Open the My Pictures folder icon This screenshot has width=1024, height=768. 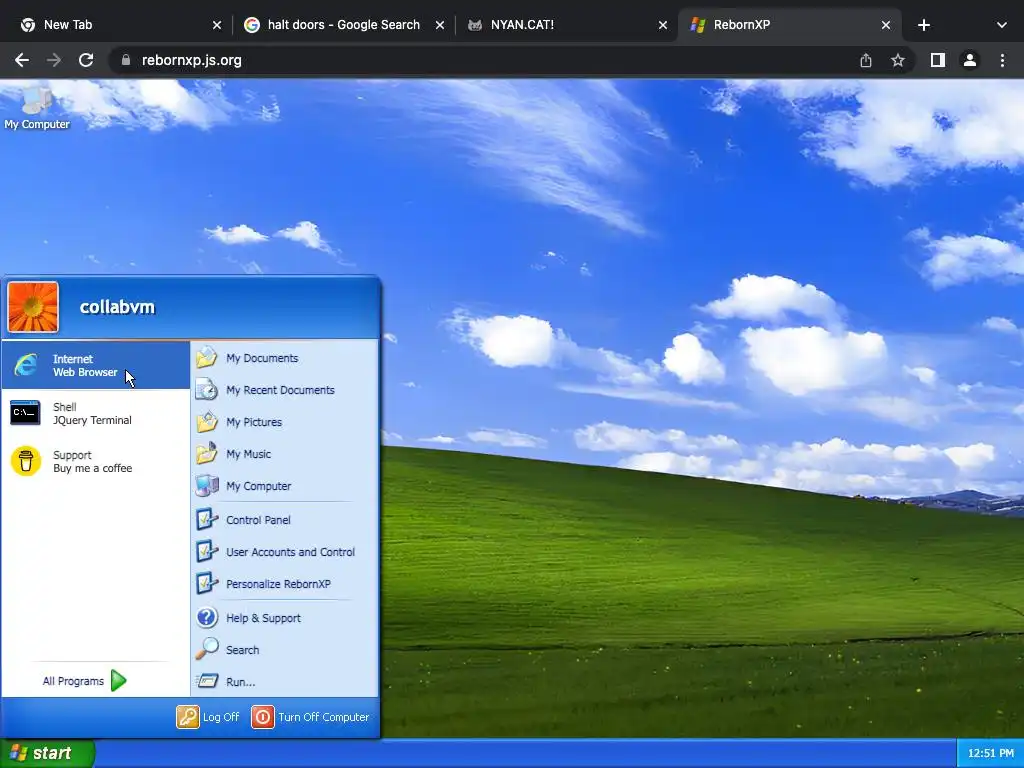(207, 422)
